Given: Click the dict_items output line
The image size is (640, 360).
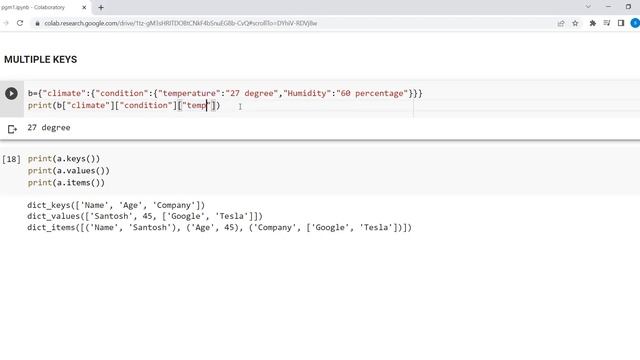Looking at the screenshot, I should coord(220,227).
